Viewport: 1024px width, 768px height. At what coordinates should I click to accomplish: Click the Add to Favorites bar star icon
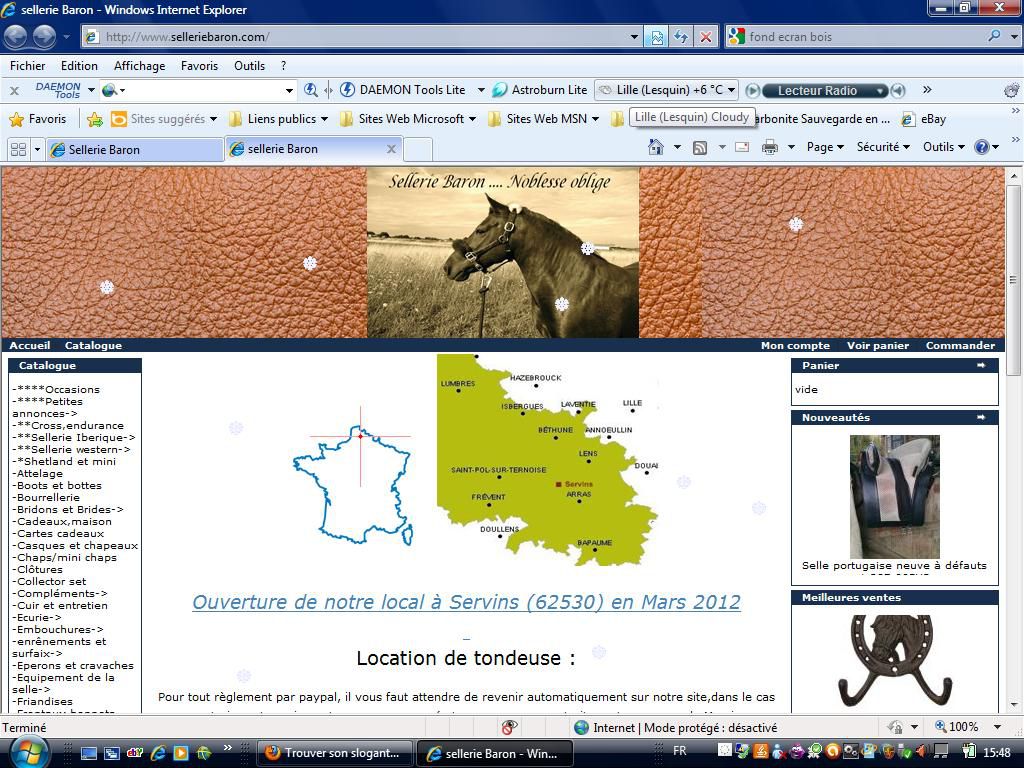[95, 119]
